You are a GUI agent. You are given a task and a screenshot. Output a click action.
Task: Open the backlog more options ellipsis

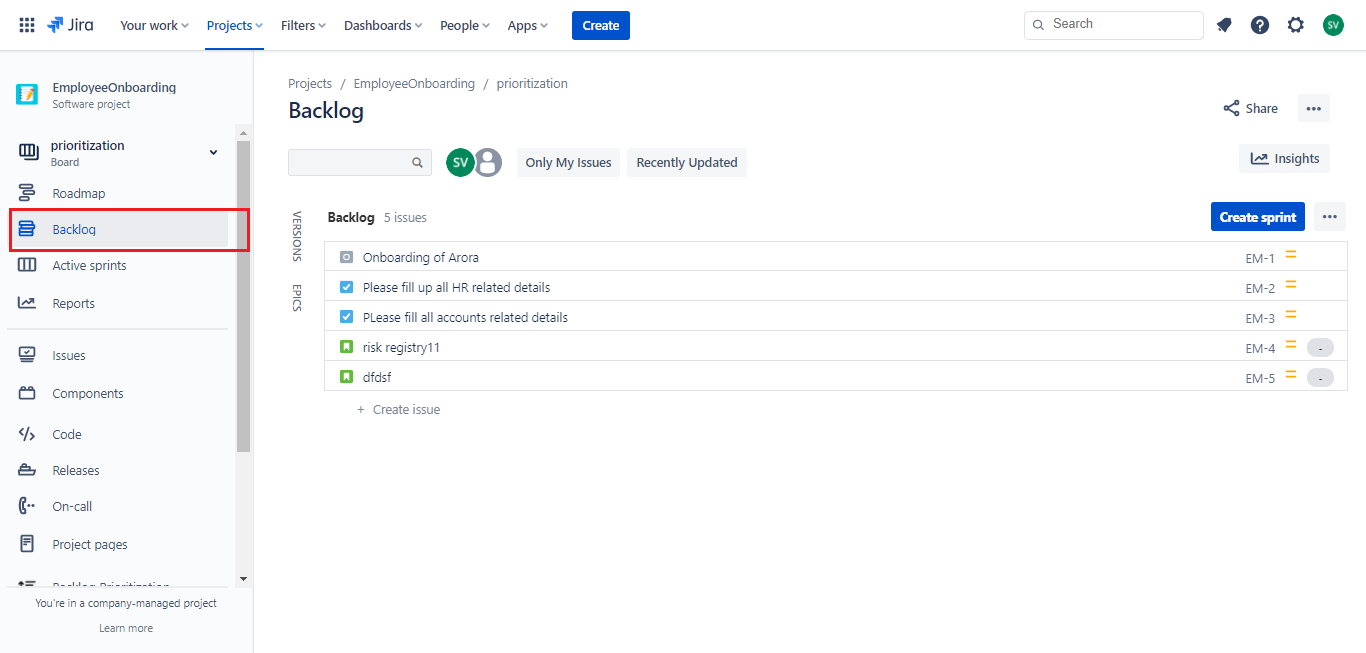point(1329,217)
